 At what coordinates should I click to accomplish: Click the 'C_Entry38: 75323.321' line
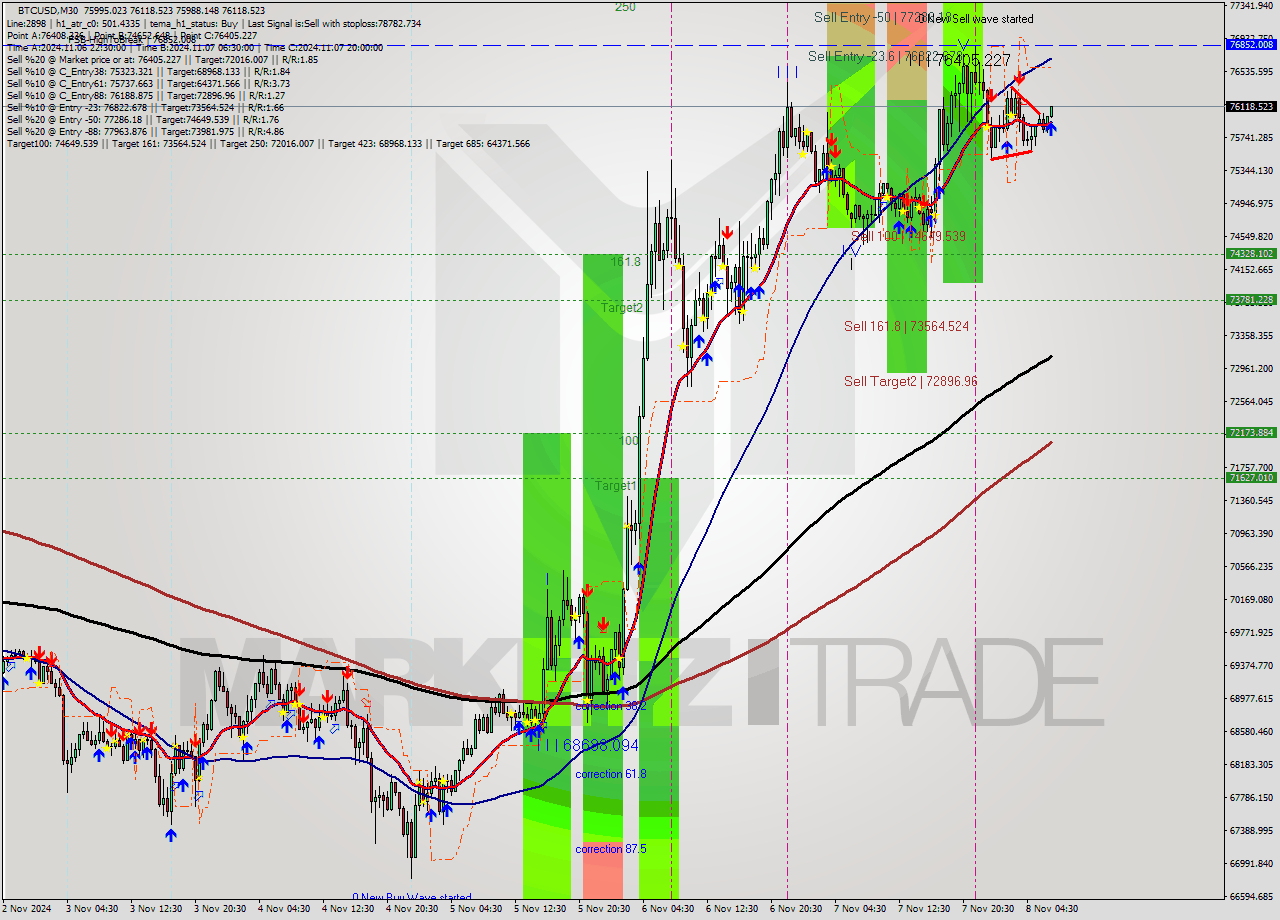coord(148,71)
